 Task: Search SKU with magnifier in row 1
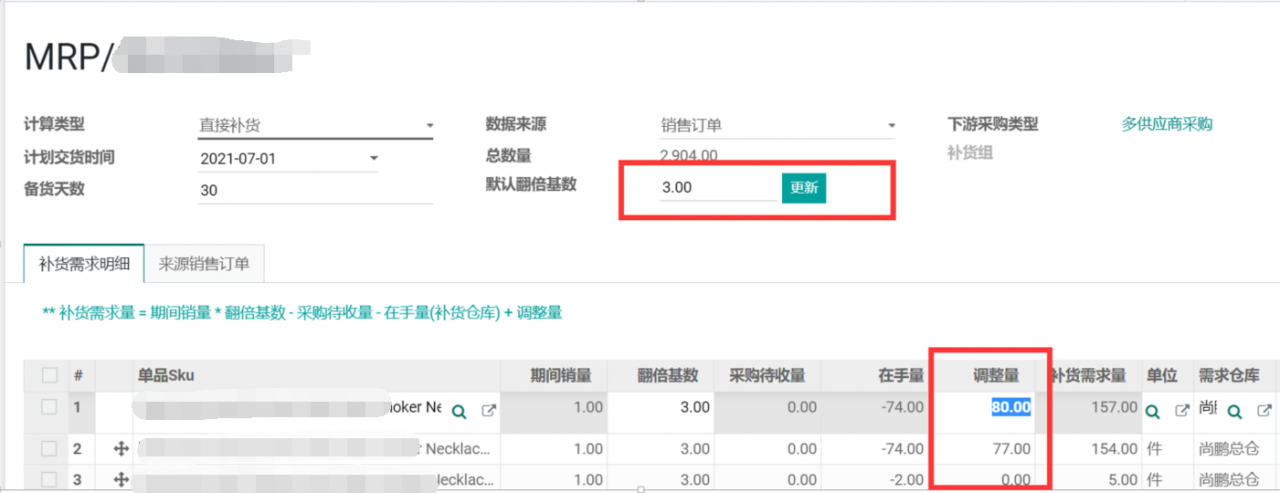[x=459, y=411]
